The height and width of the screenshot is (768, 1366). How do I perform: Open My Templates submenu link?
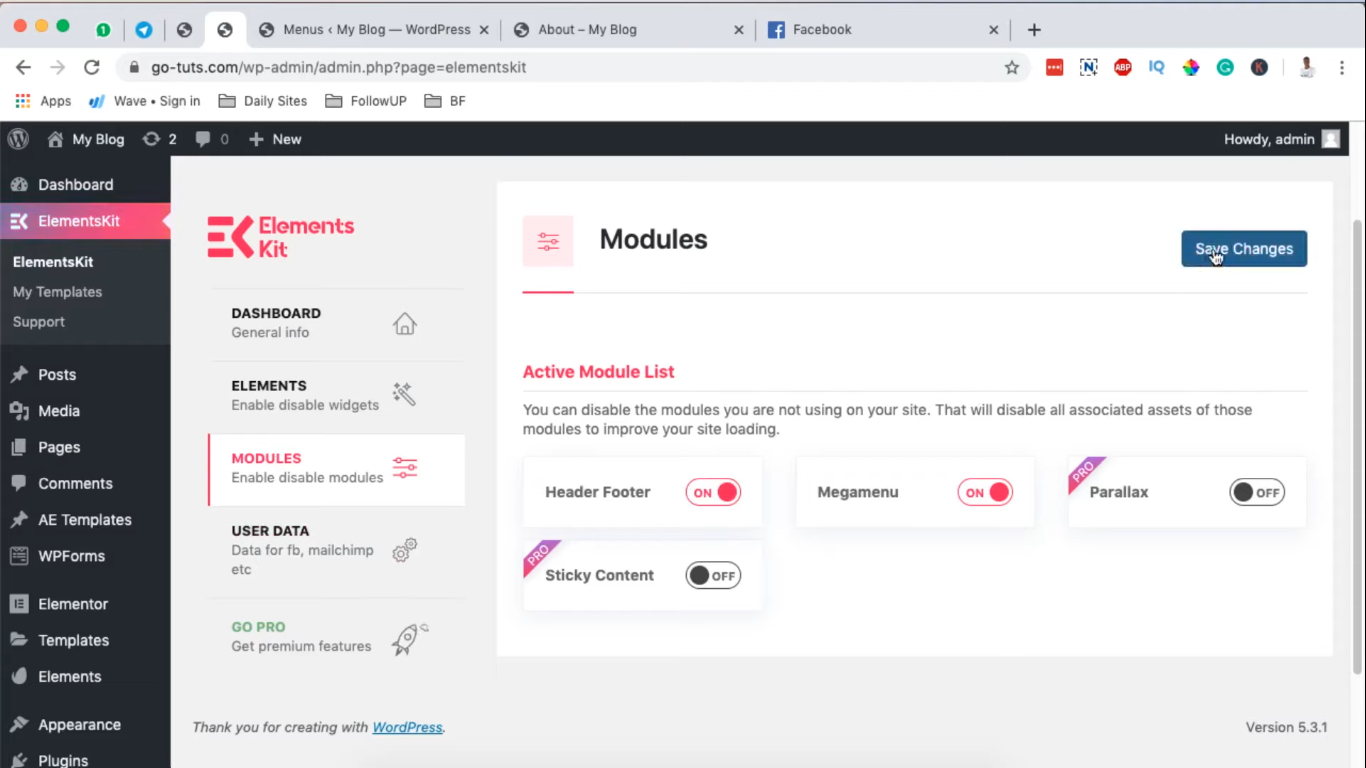57,292
